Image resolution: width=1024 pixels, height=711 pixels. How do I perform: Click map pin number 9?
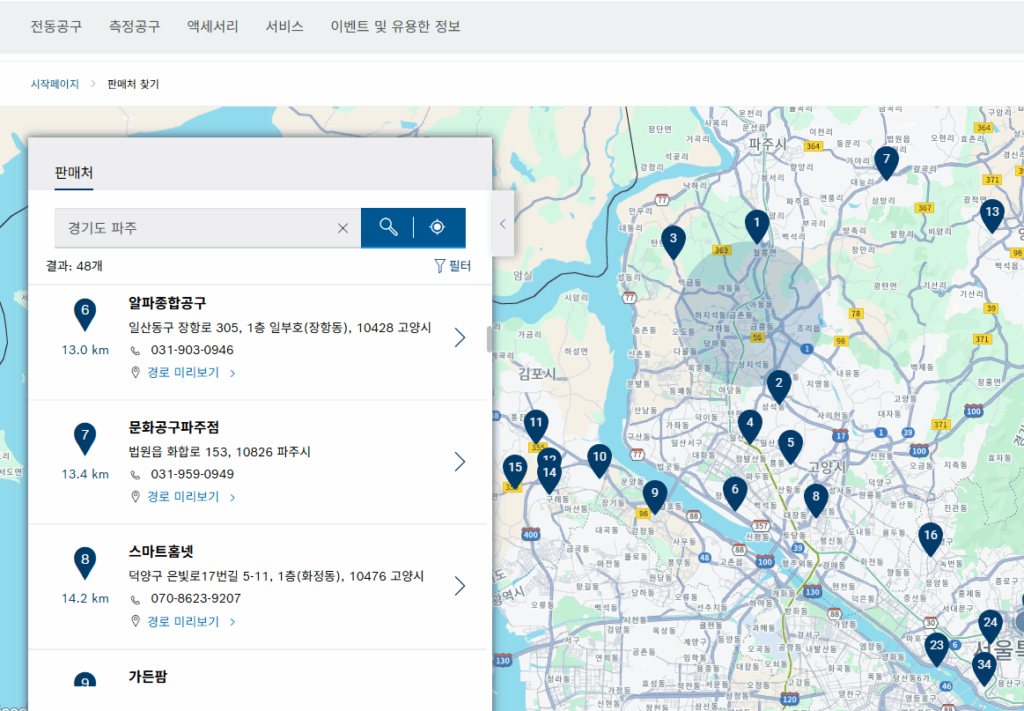click(654, 496)
